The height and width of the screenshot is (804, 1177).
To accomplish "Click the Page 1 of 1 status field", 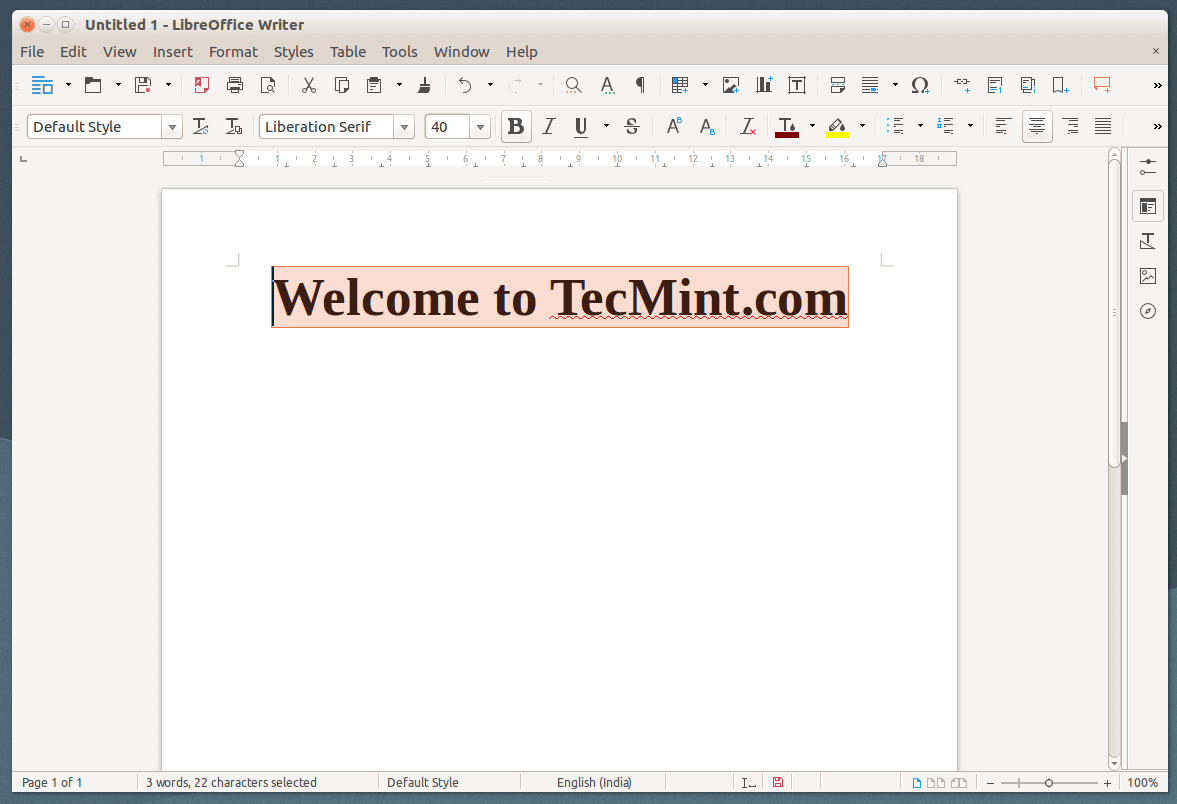I will click(52, 782).
